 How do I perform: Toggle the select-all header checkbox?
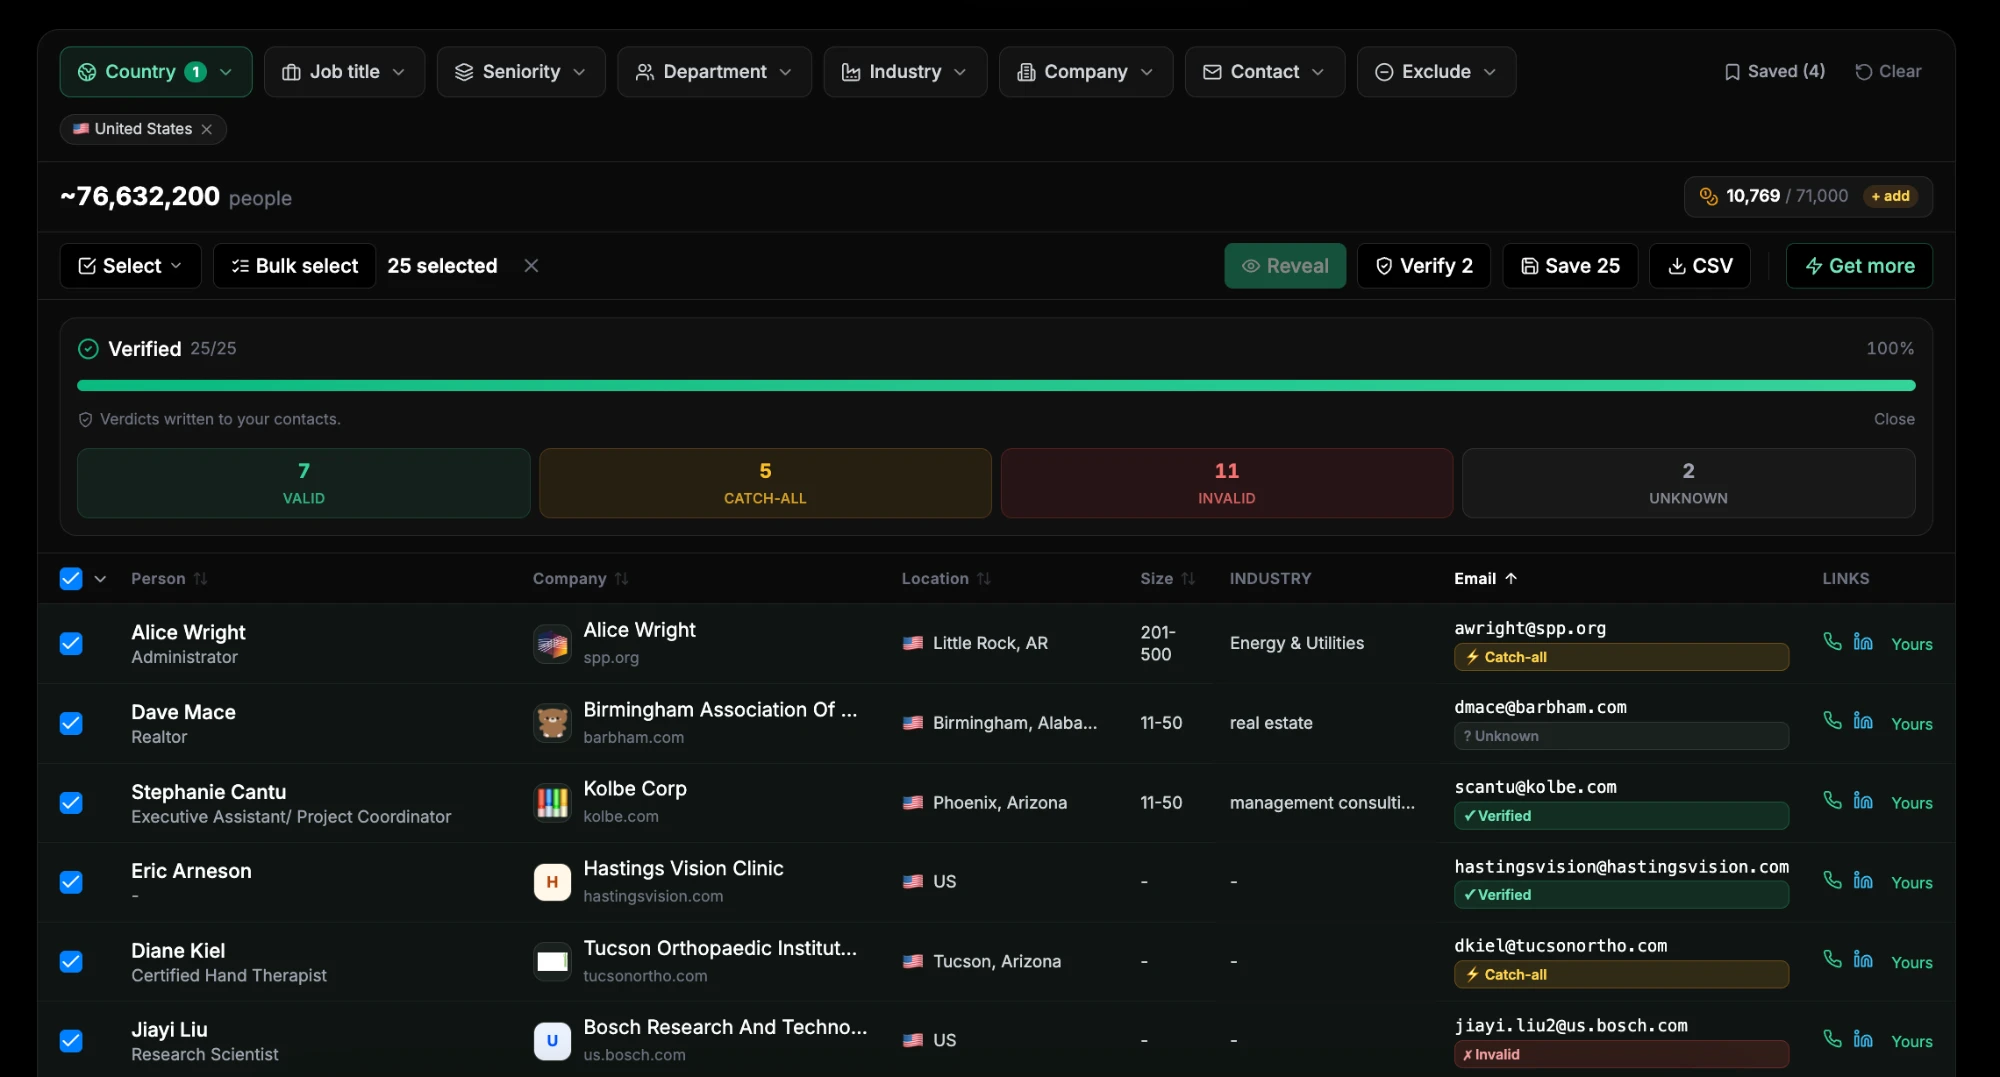pos(71,579)
